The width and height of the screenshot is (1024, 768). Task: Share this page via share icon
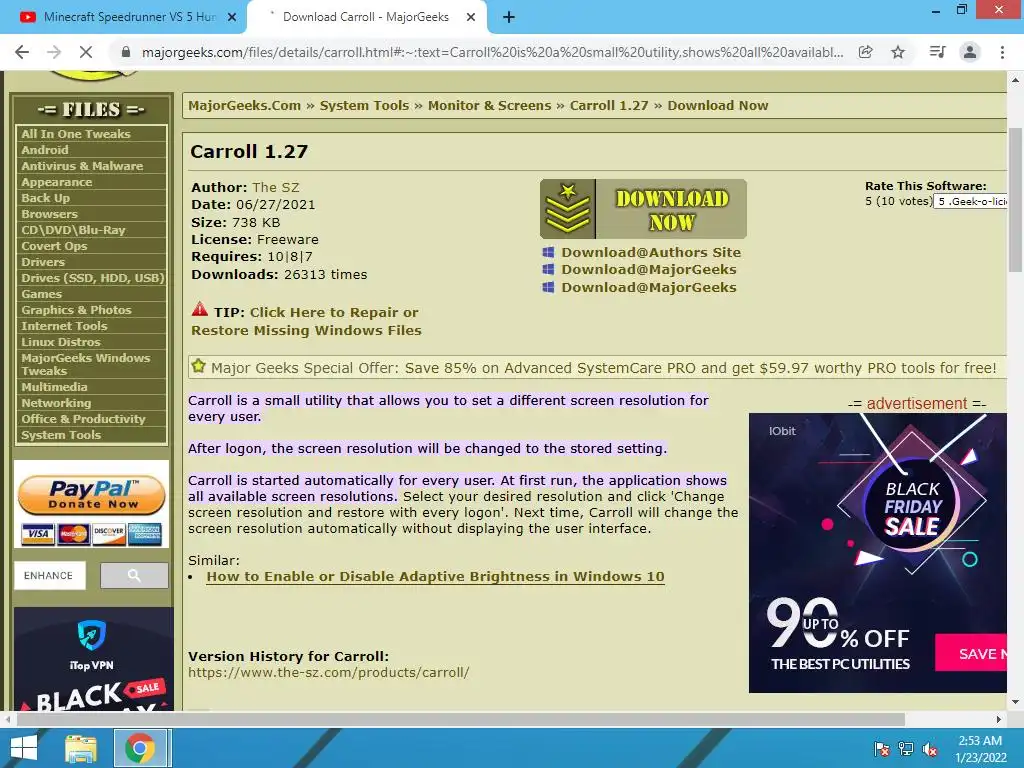866,52
